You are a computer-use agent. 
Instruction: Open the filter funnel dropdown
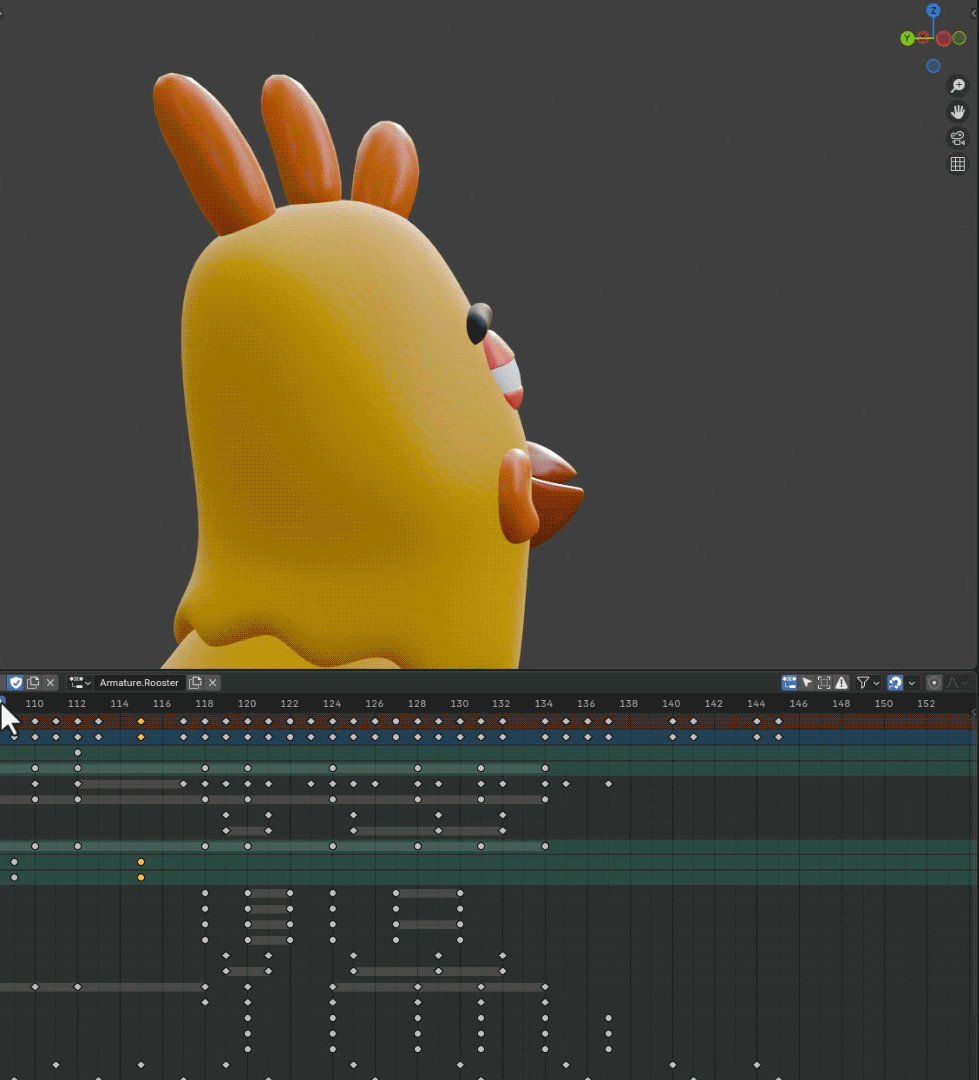tap(867, 683)
